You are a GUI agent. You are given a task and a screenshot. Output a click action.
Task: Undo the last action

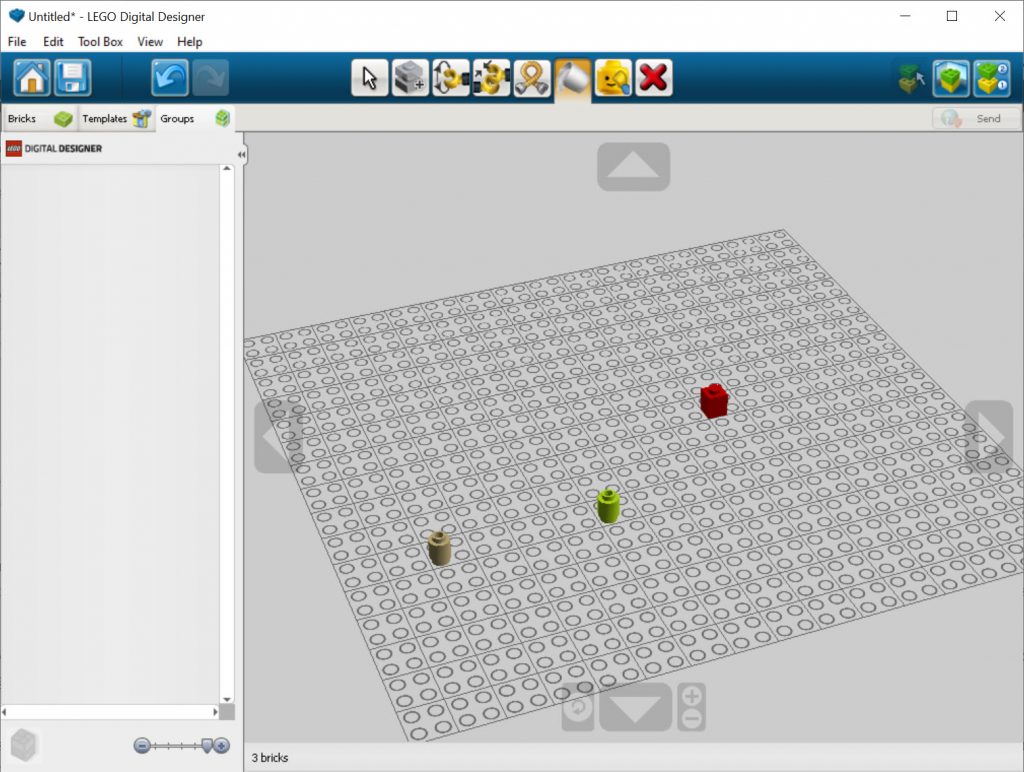click(x=170, y=78)
